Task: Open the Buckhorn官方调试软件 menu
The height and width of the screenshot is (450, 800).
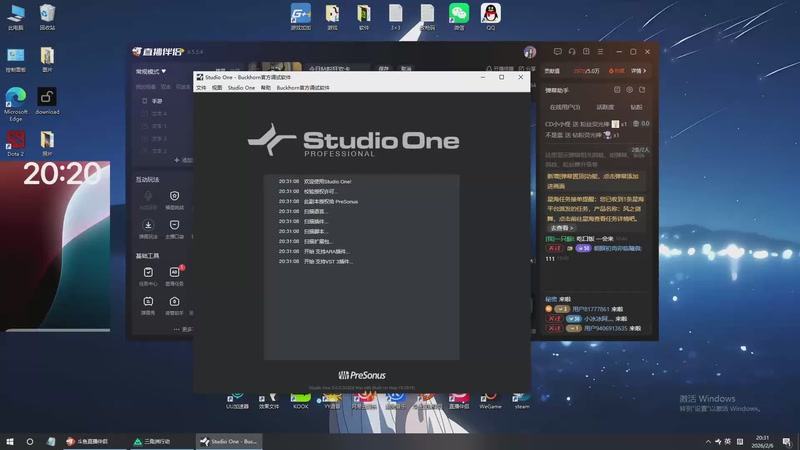Action: (x=303, y=88)
